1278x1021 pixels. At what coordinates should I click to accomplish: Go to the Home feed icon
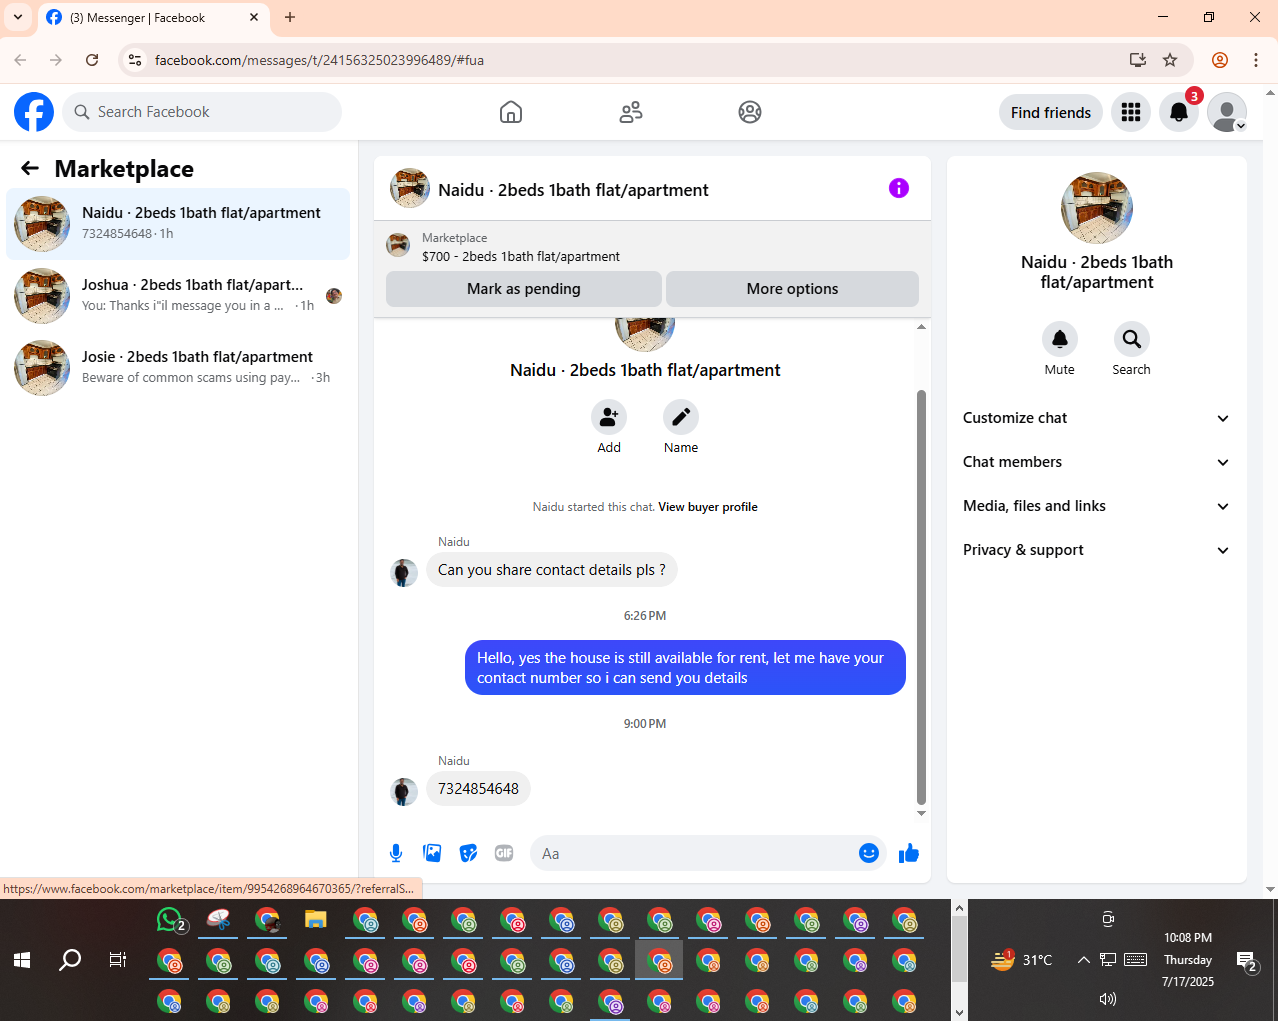(511, 112)
